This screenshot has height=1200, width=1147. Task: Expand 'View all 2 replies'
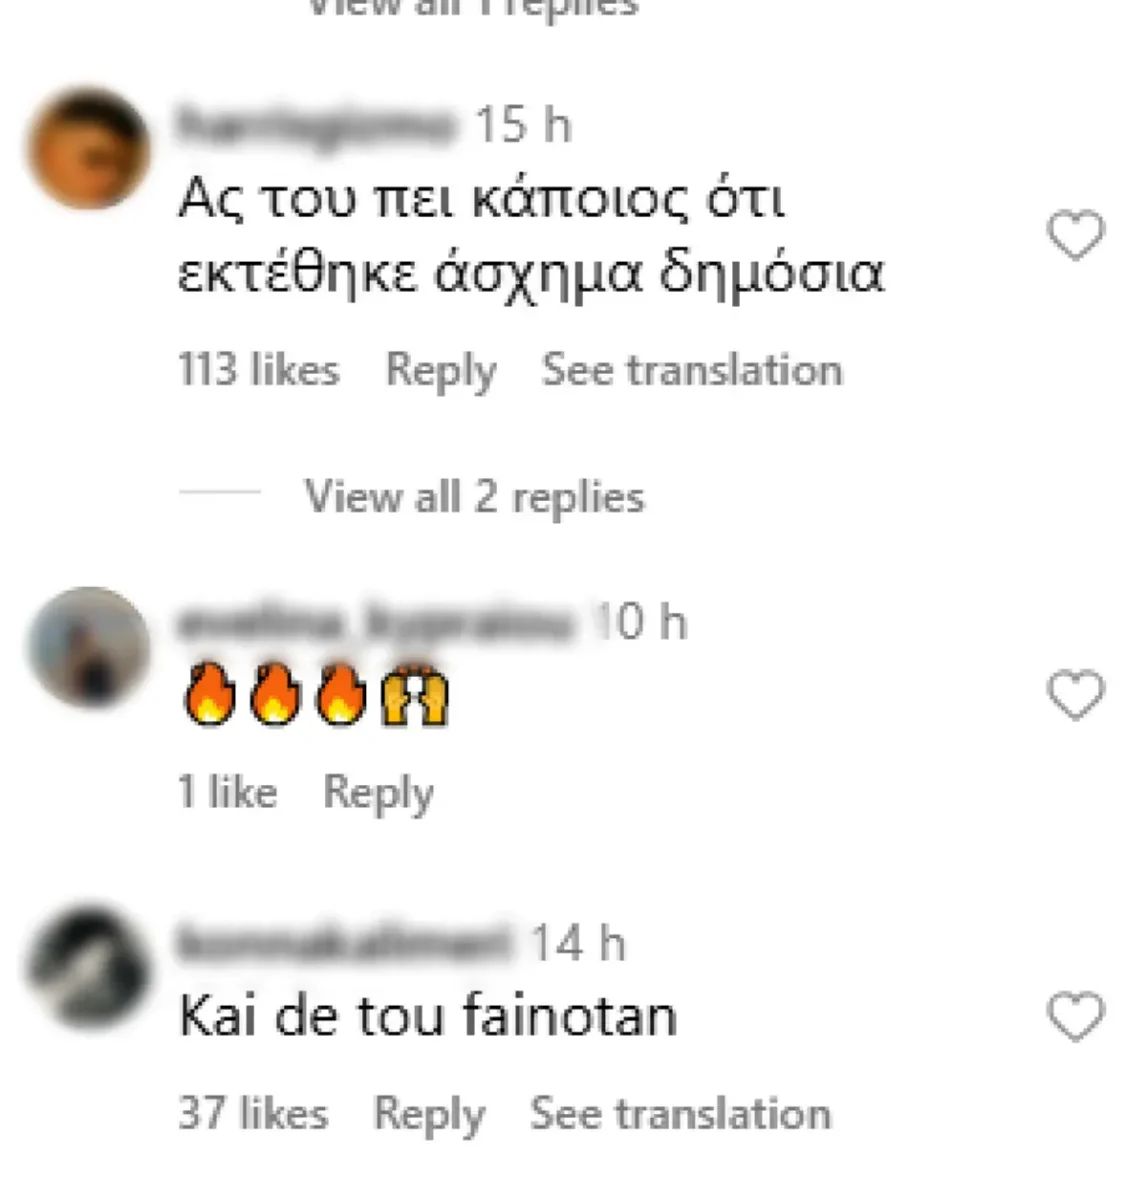pyautogui.click(x=474, y=496)
